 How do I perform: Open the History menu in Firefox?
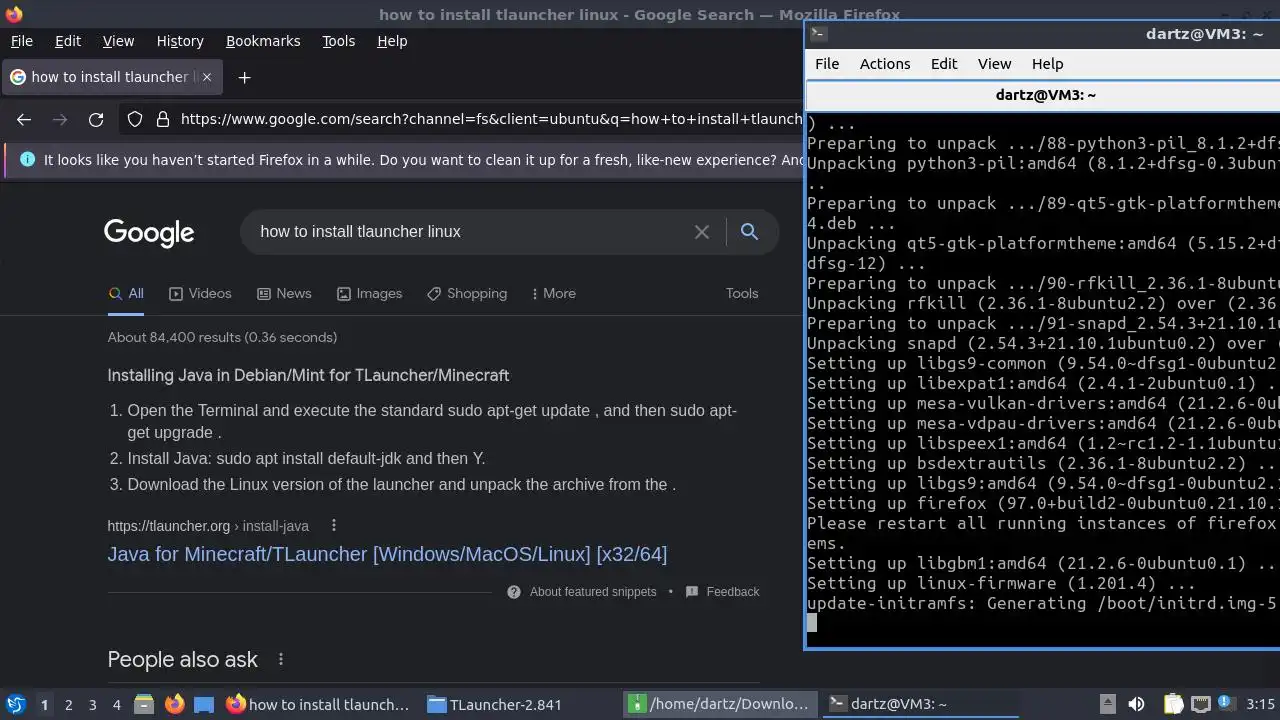tap(180, 41)
